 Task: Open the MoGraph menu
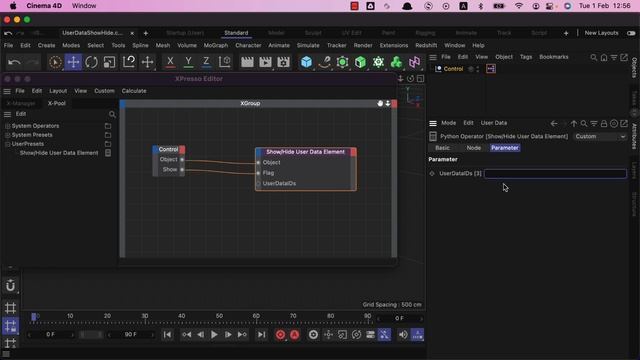click(x=216, y=45)
